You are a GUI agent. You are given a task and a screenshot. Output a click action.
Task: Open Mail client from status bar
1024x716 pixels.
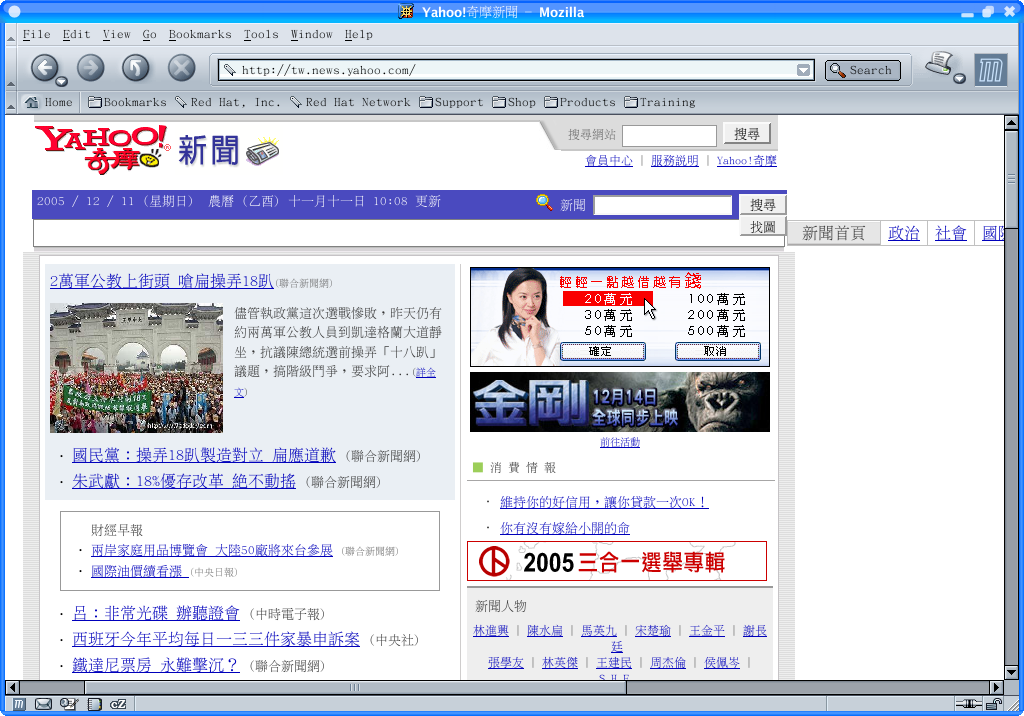coord(43,704)
